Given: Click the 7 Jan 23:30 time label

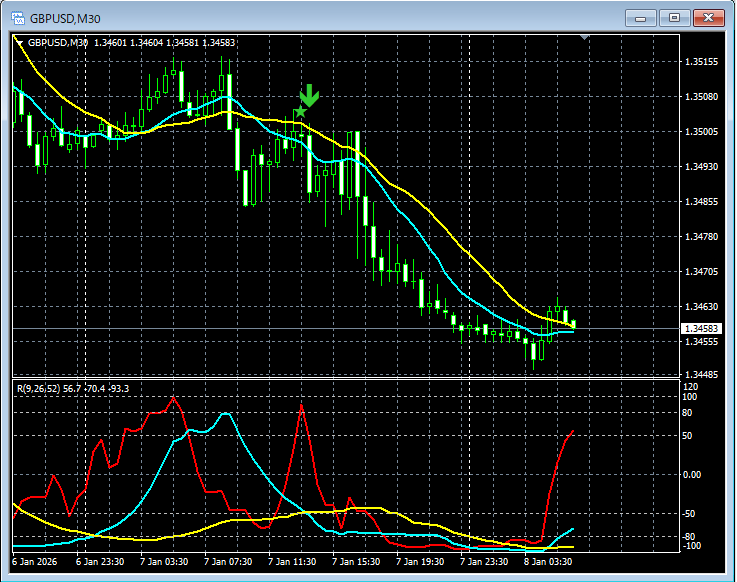Looking at the screenshot, I should tap(484, 562).
